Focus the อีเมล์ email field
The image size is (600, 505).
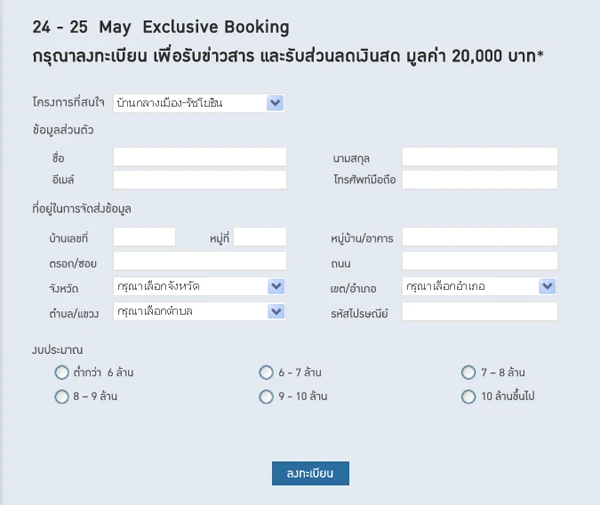200,180
